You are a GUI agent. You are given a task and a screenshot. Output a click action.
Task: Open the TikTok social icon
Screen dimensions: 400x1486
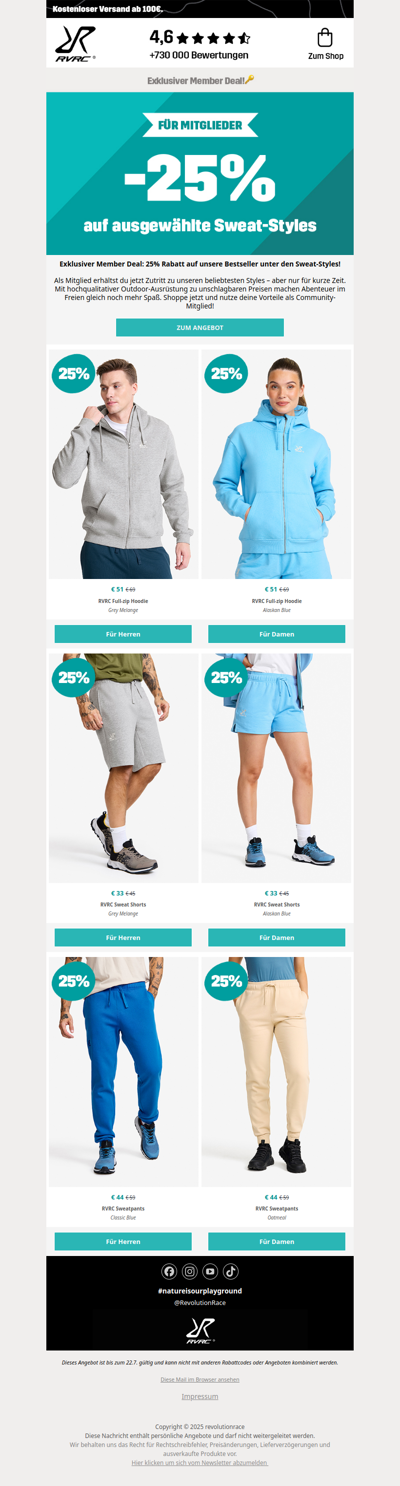tap(231, 1271)
